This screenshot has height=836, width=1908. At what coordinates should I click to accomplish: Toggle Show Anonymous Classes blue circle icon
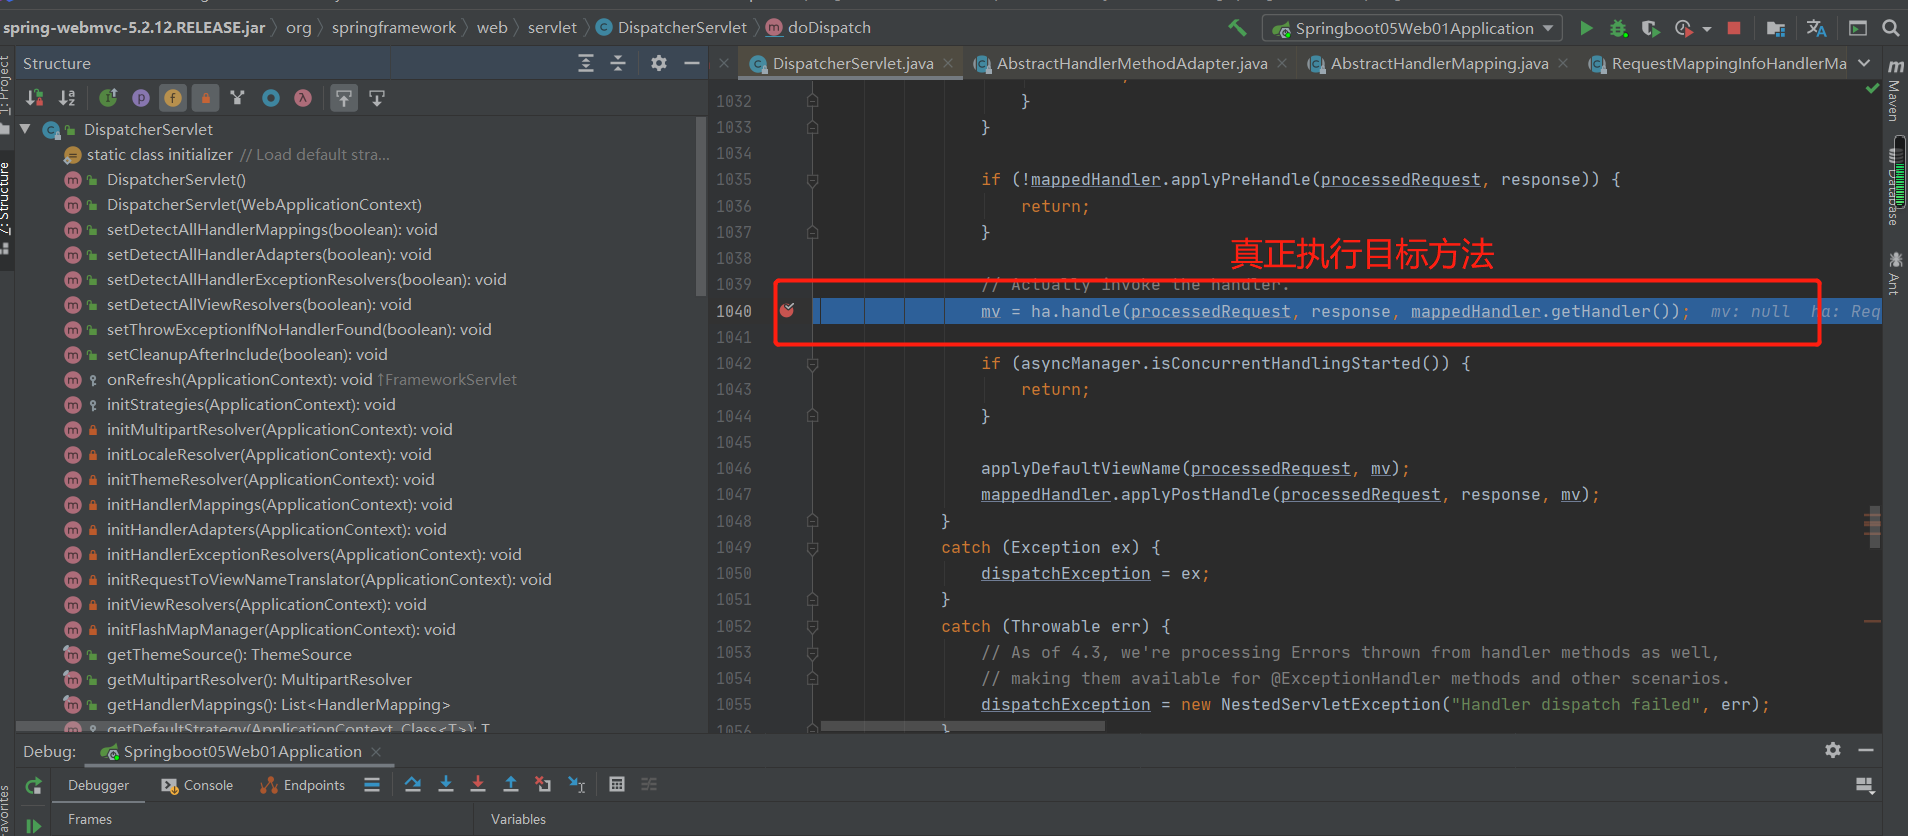tap(271, 98)
